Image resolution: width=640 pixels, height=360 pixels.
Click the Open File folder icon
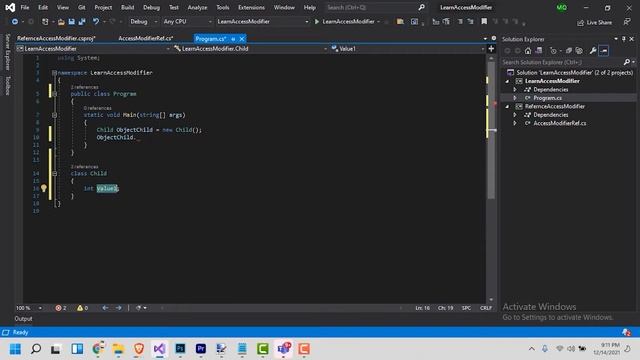tap(61, 22)
